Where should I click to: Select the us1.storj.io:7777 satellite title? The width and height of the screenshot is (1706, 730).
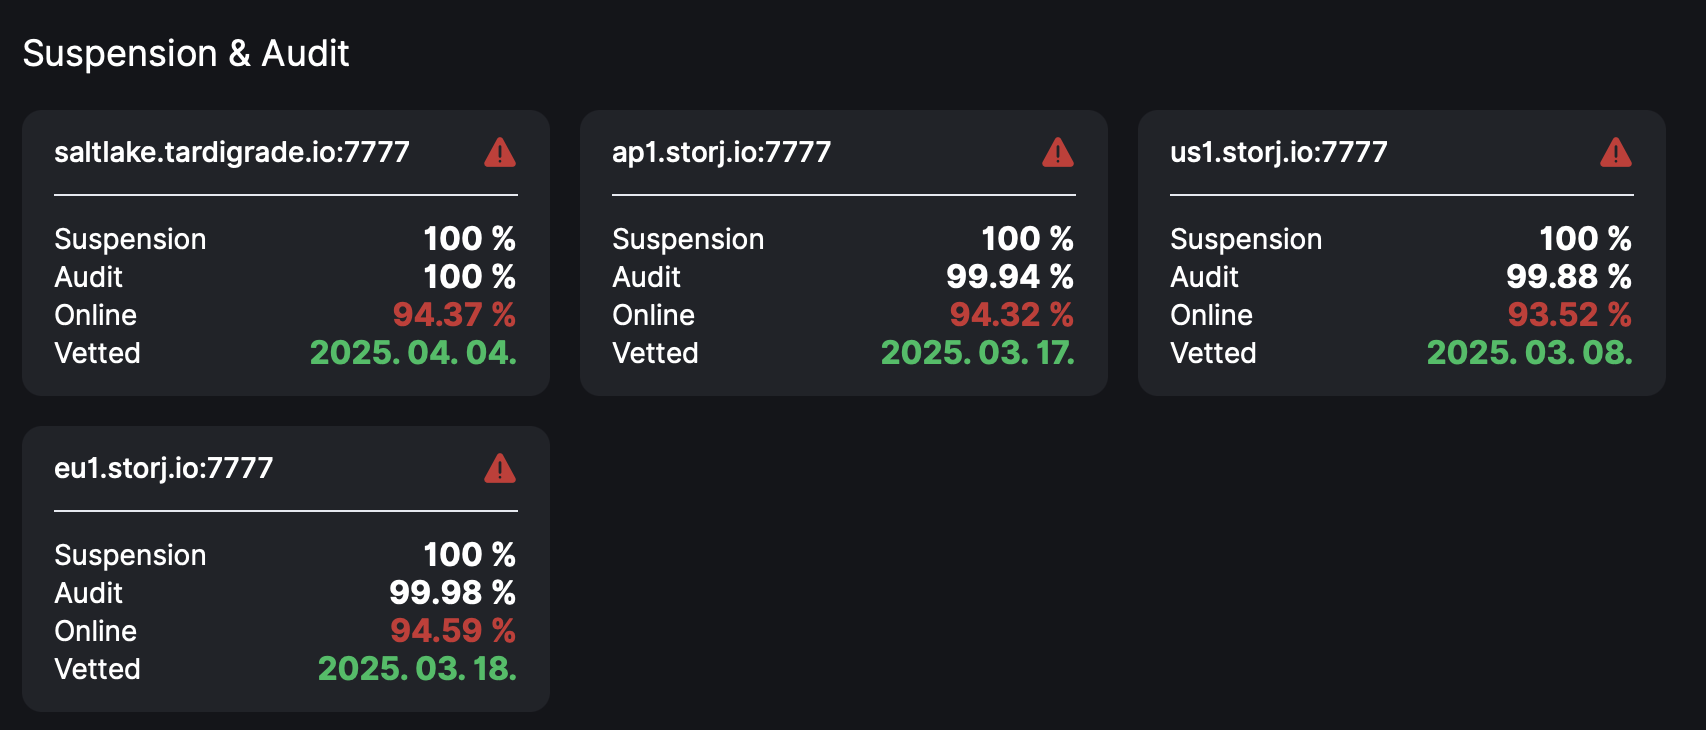(x=1279, y=152)
